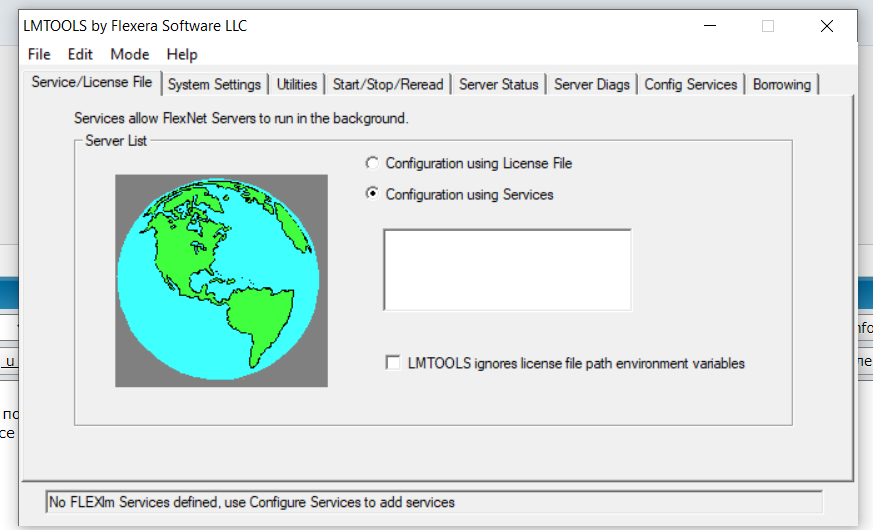The image size is (873, 530).
Task: Maximize the LMTOOLS window
Action: (x=768, y=26)
